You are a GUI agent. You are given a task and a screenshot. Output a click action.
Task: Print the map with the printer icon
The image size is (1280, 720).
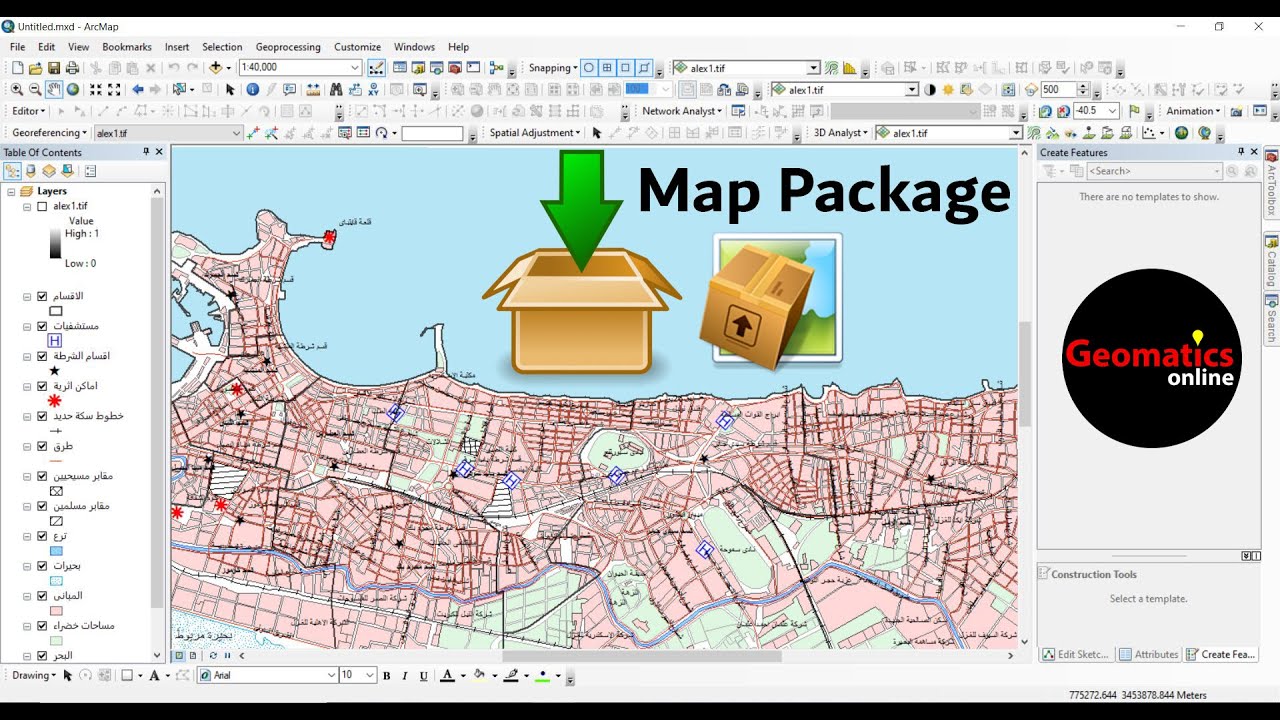[72, 68]
